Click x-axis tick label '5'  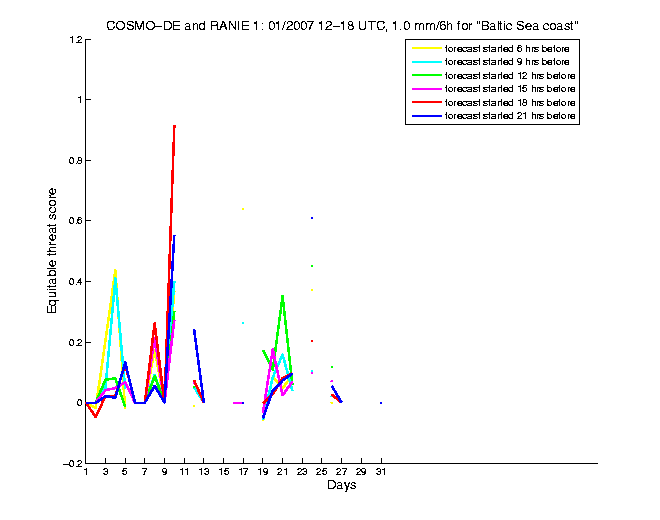click(125, 472)
